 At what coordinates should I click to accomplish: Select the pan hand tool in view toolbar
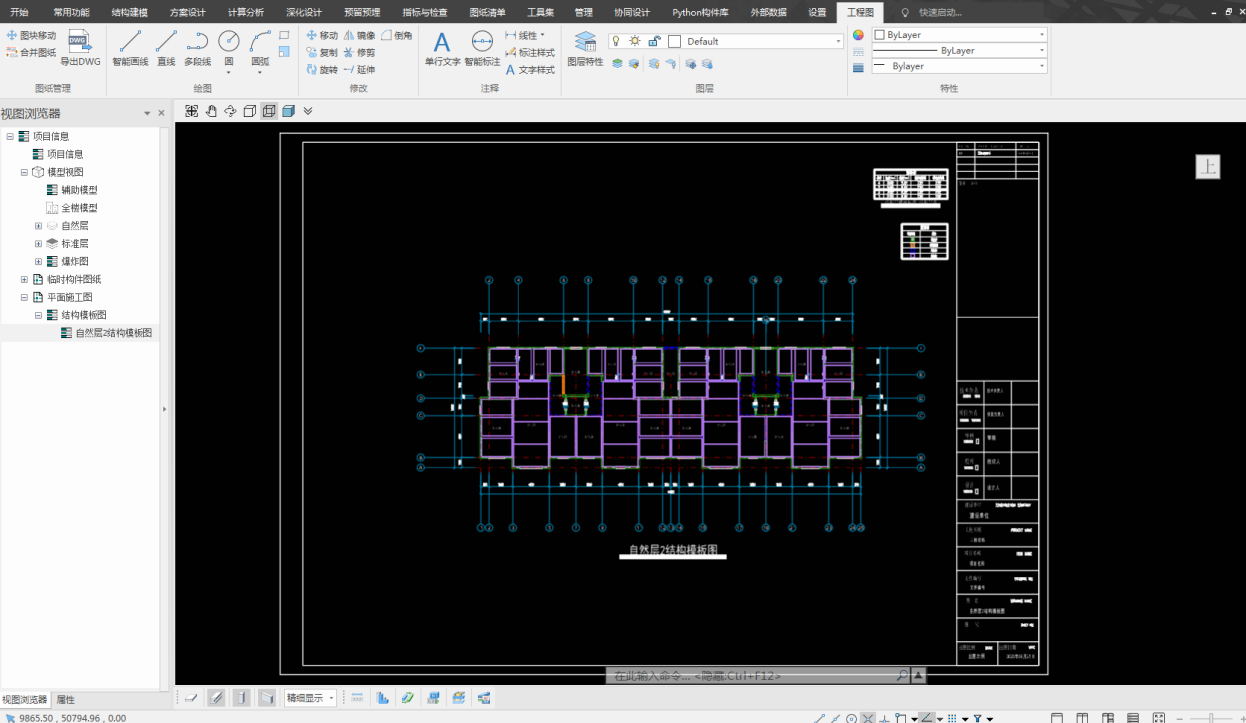[211, 111]
